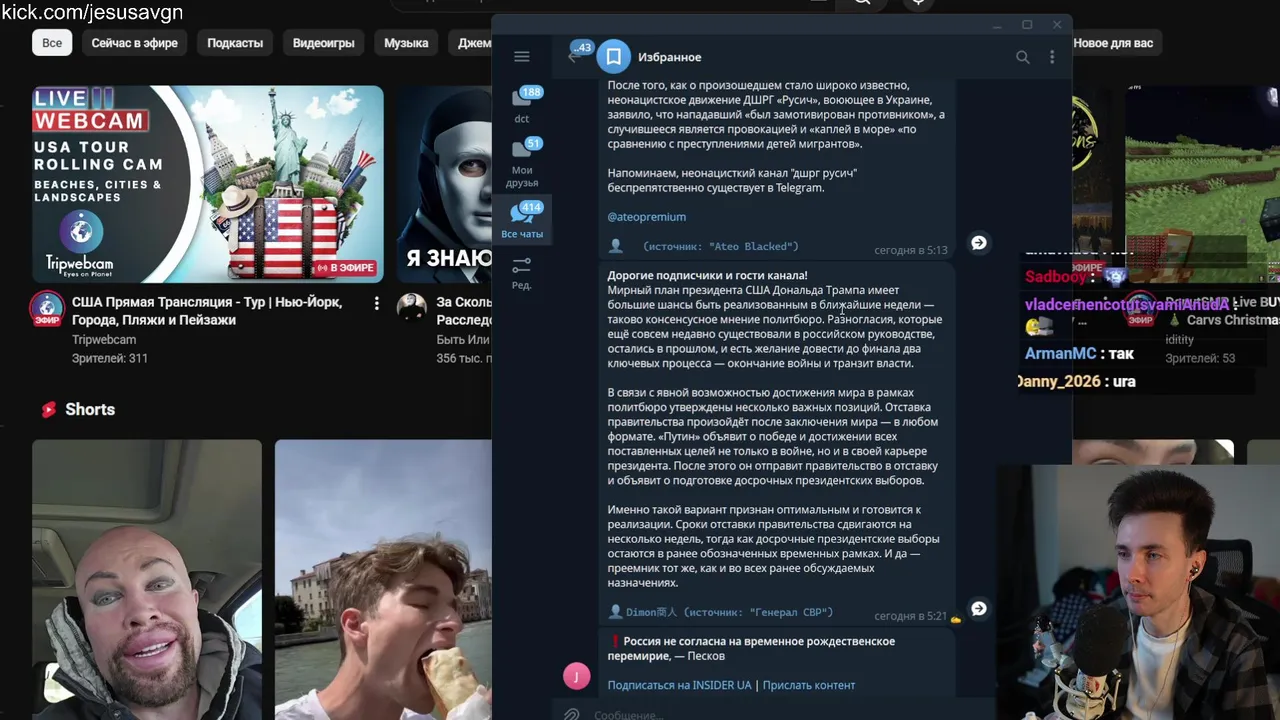Search within the Избранное chat
This screenshot has width=1280, height=720.
(x=1022, y=57)
